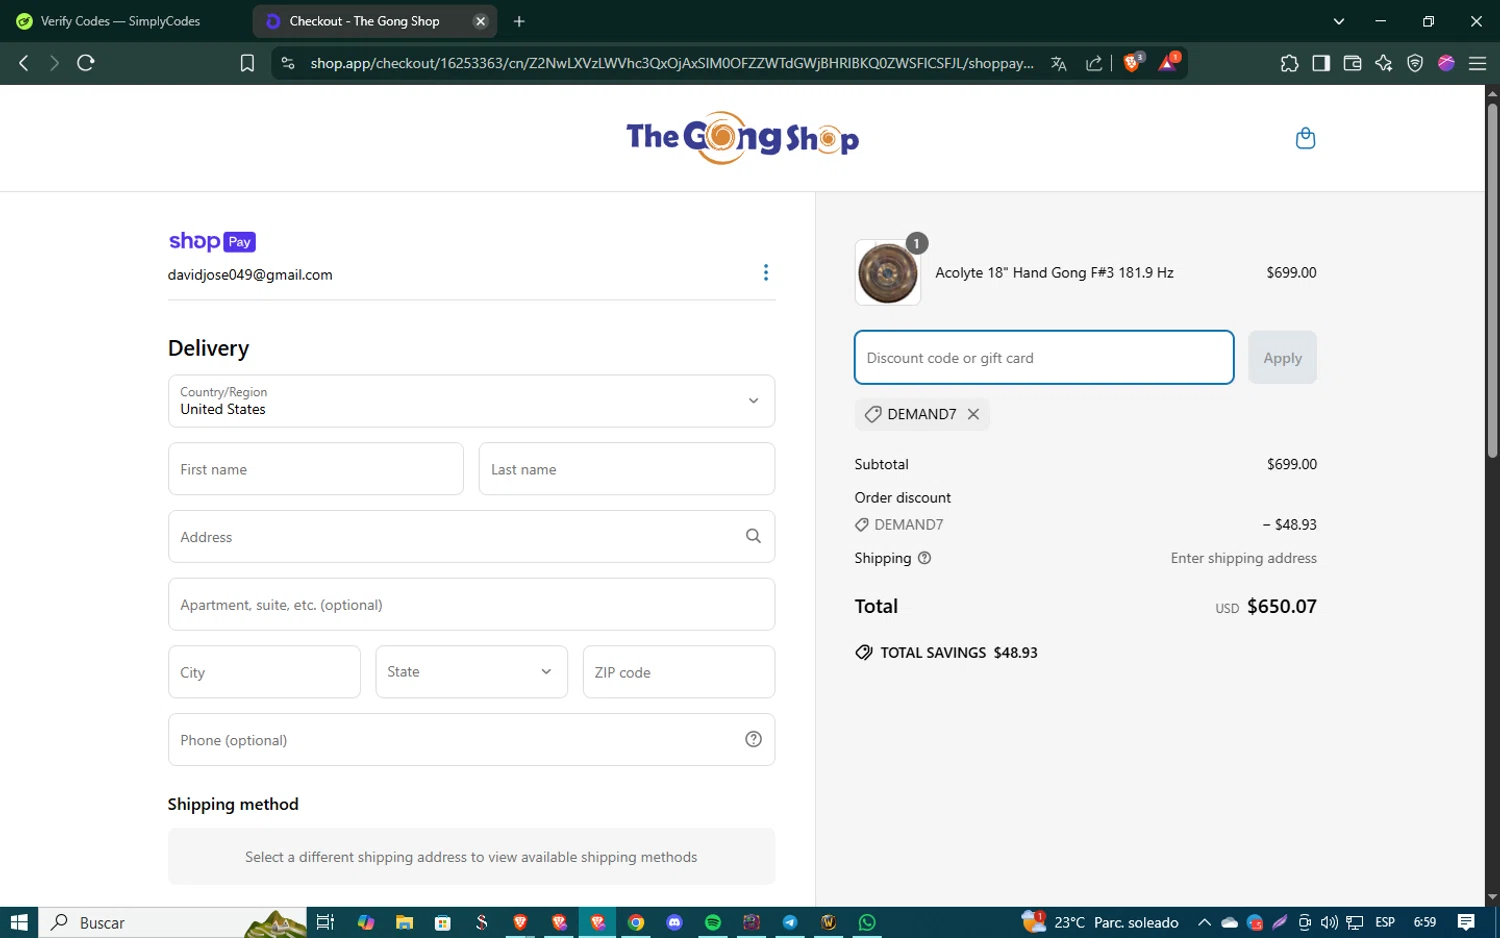Expand the Country/Region dropdown
This screenshot has height=938, width=1500.
click(x=471, y=401)
